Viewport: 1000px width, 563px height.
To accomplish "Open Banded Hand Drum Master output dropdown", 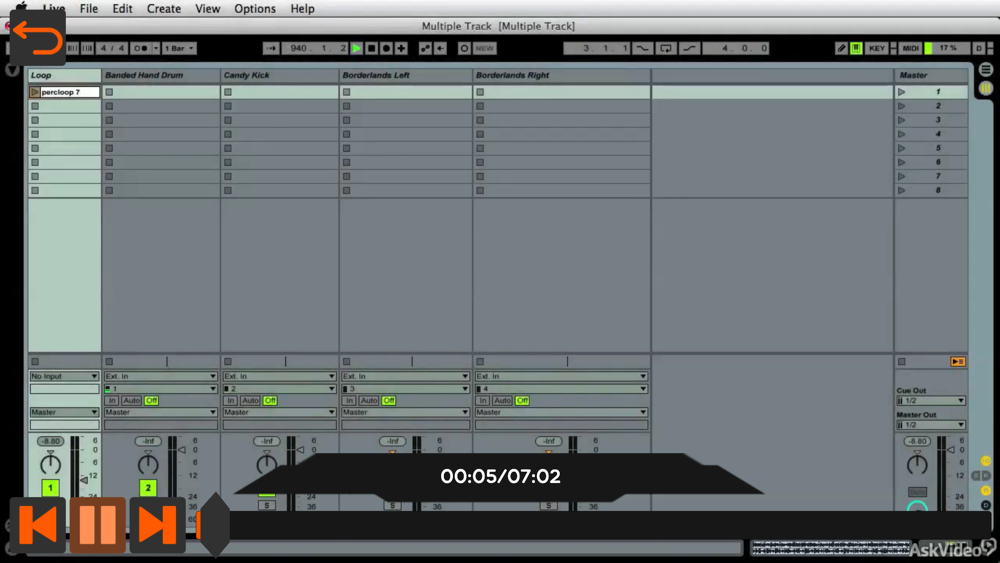I will (161, 413).
